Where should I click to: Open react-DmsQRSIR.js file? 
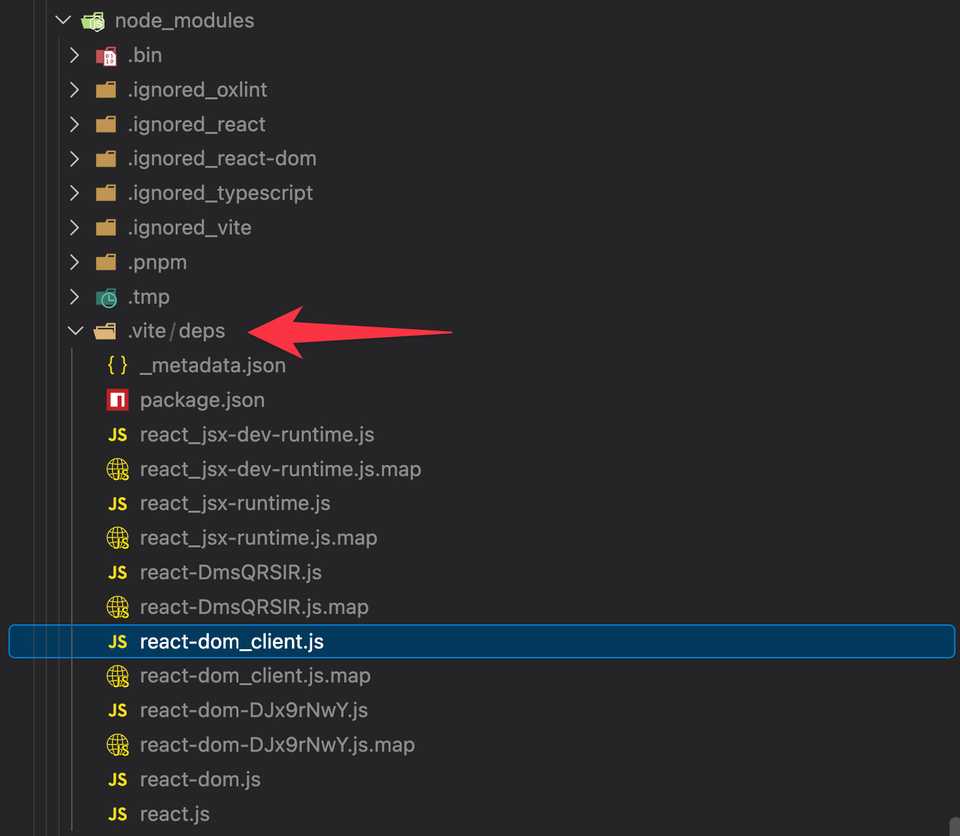pyautogui.click(x=231, y=573)
